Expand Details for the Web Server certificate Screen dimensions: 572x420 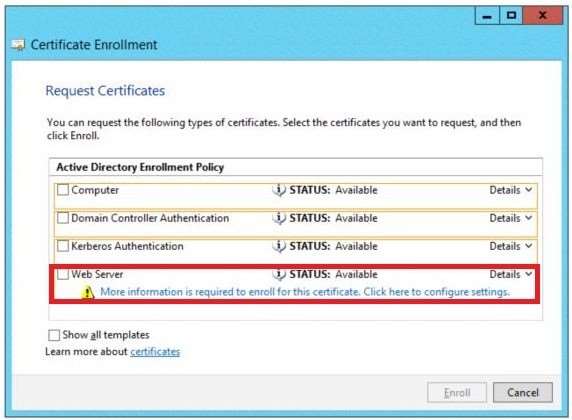click(x=511, y=274)
